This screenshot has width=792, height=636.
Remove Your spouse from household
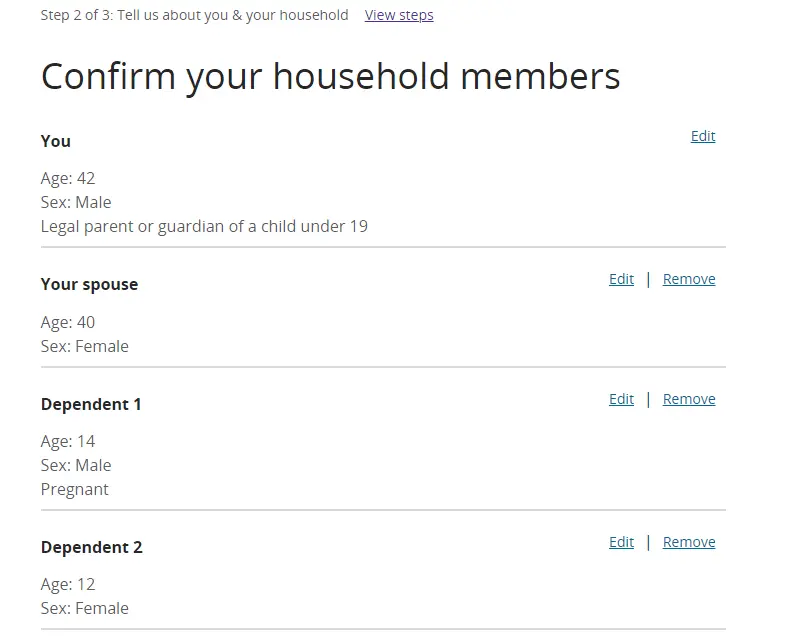coord(689,279)
